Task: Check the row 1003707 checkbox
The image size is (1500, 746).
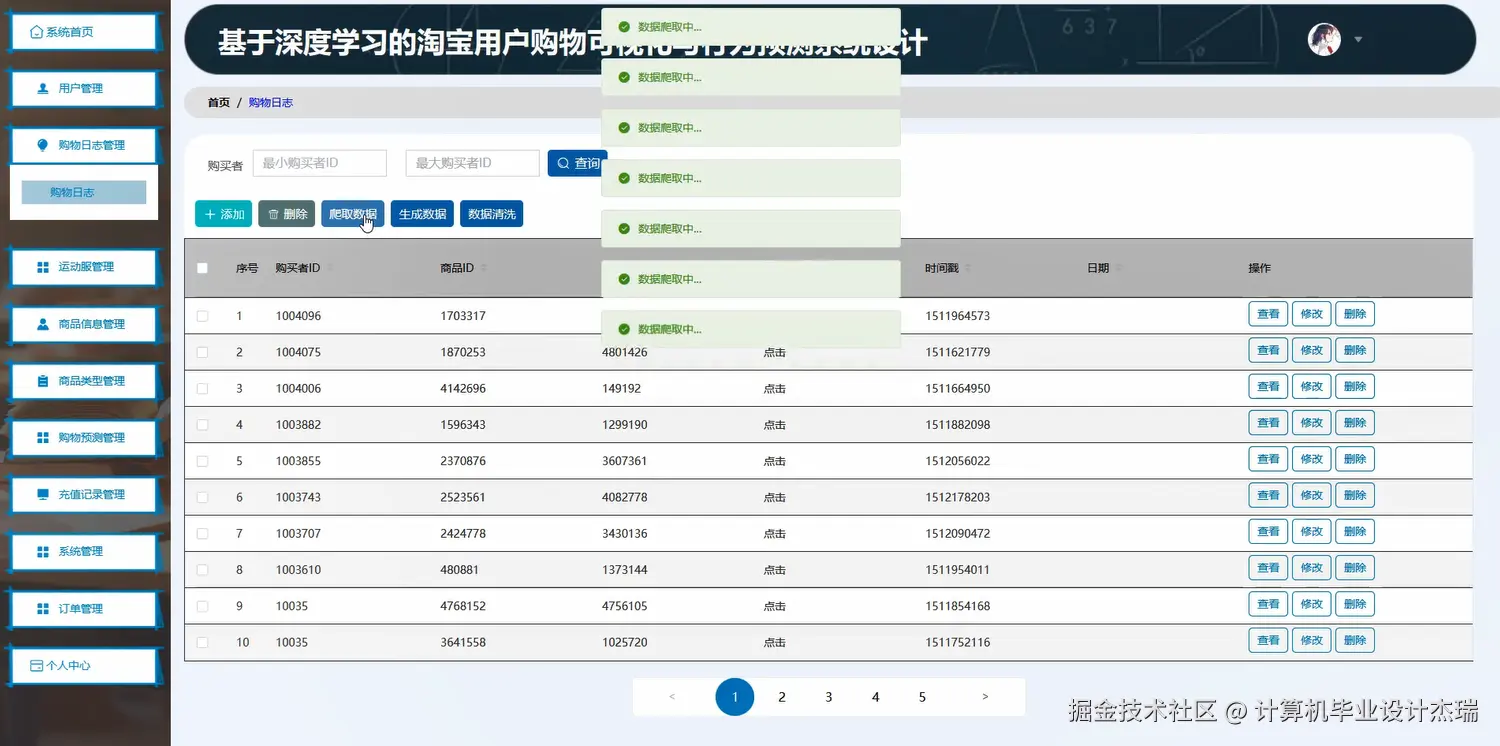Action: click(x=203, y=534)
